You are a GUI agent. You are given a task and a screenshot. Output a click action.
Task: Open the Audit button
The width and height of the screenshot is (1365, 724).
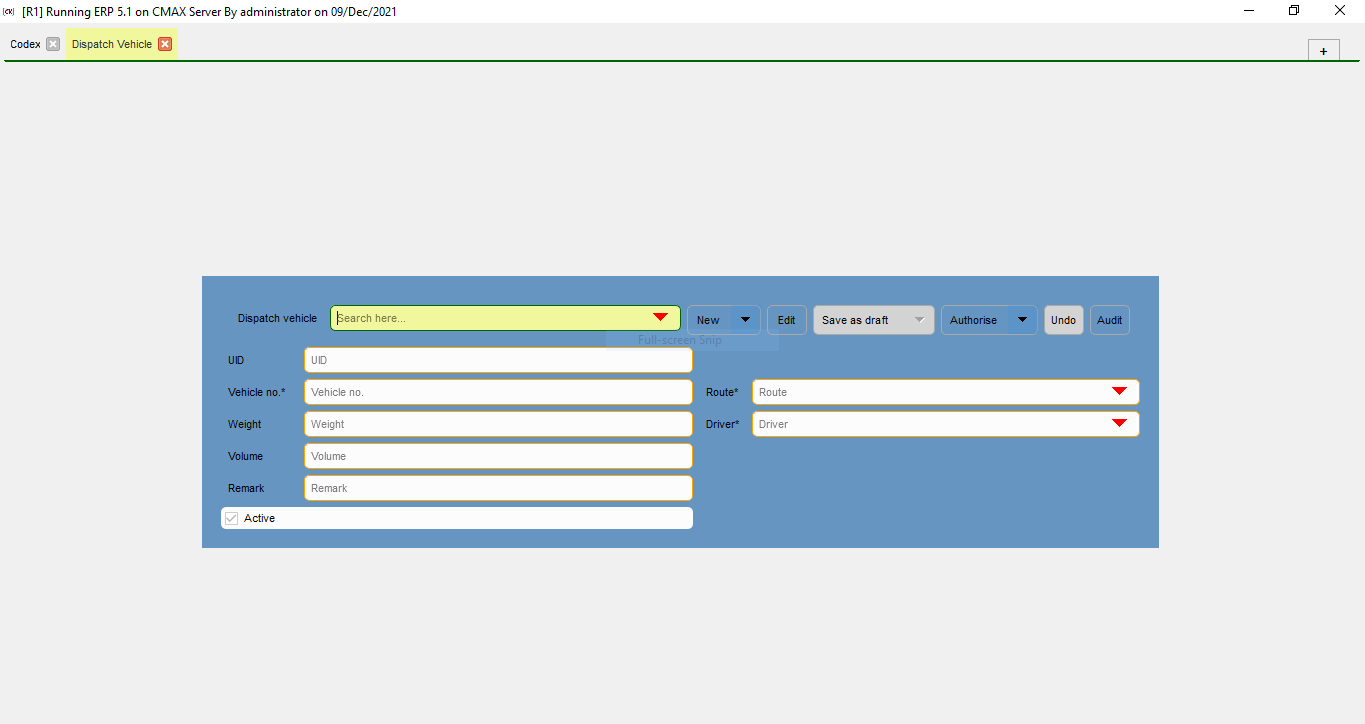(1109, 320)
